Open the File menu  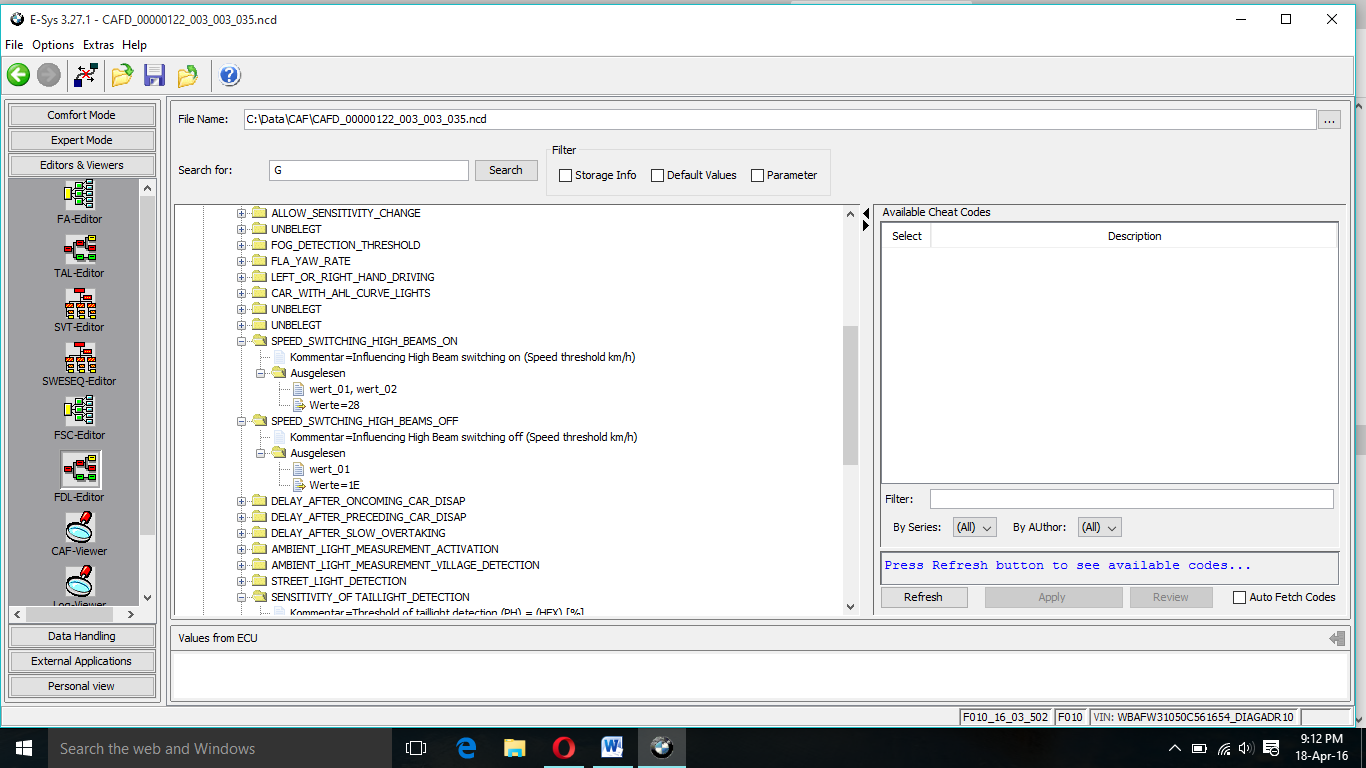pos(14,45)
